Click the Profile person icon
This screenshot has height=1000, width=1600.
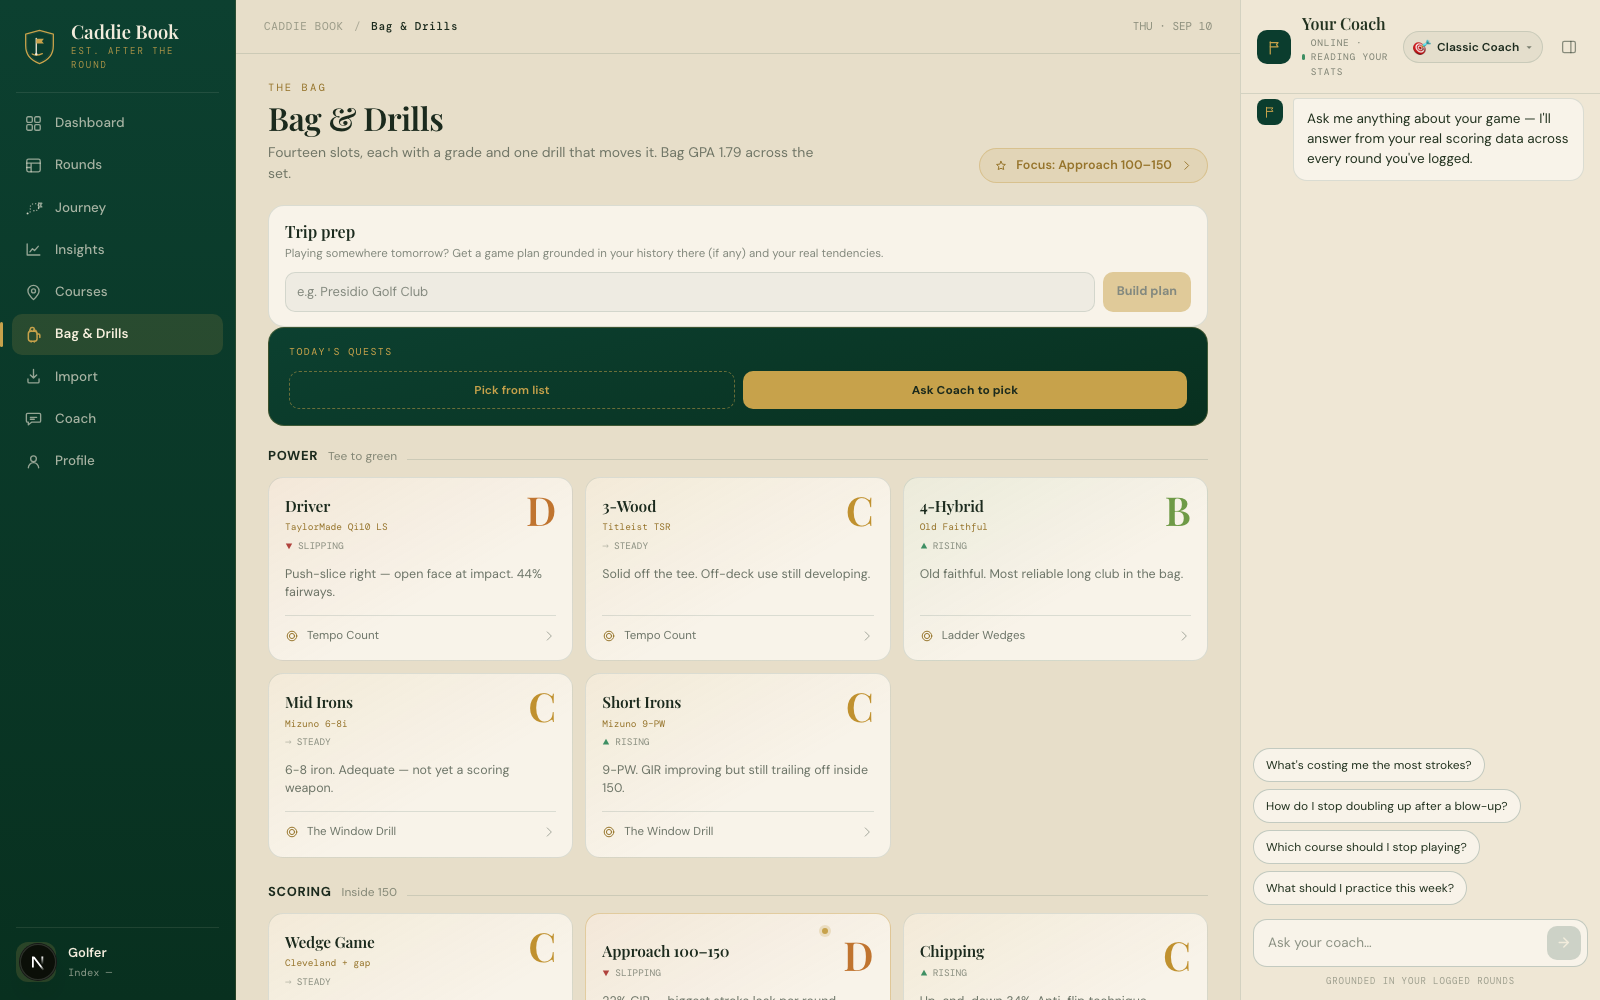33,461
